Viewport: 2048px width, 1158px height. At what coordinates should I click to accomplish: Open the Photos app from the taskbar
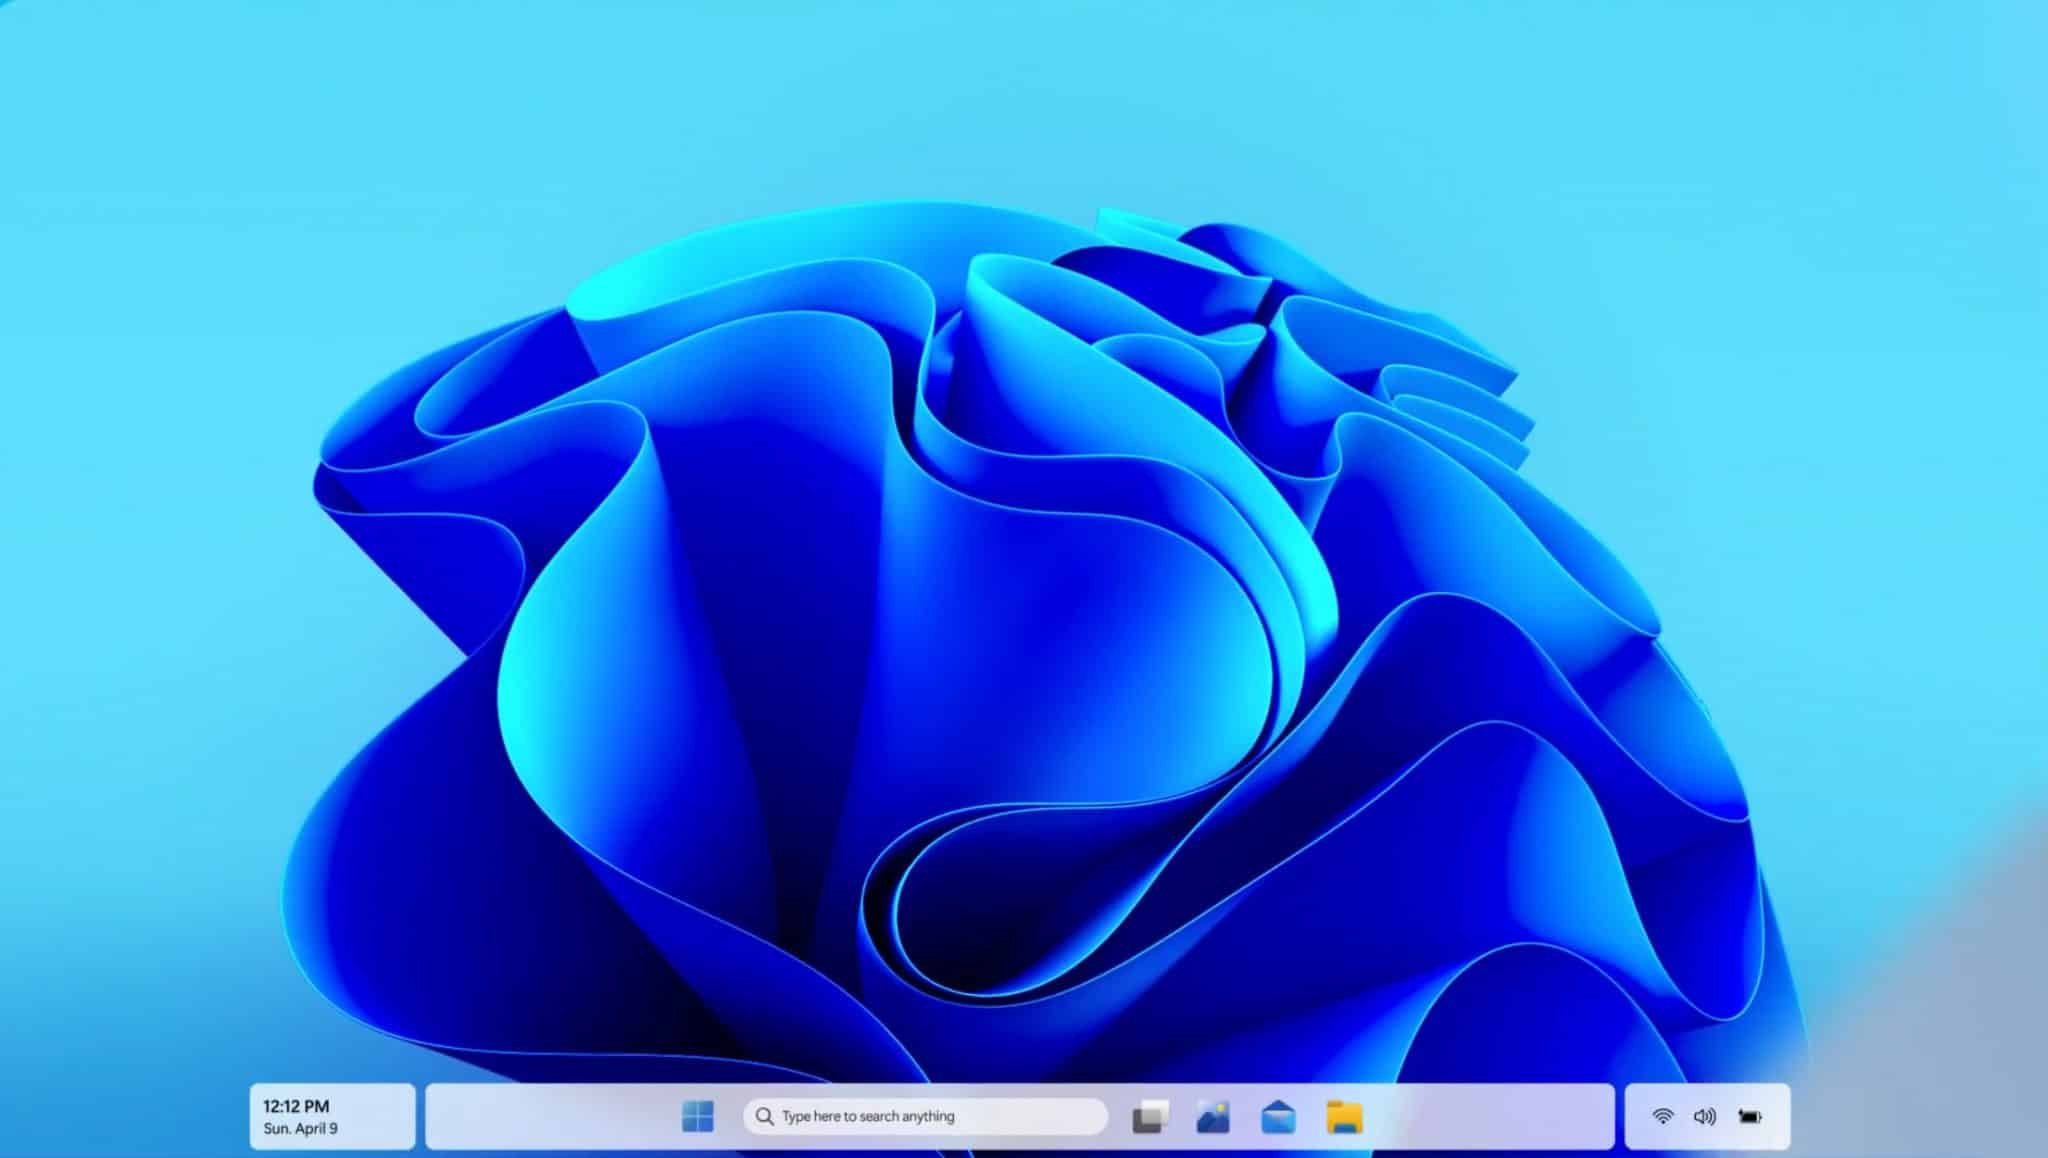click(1212, 1117)
